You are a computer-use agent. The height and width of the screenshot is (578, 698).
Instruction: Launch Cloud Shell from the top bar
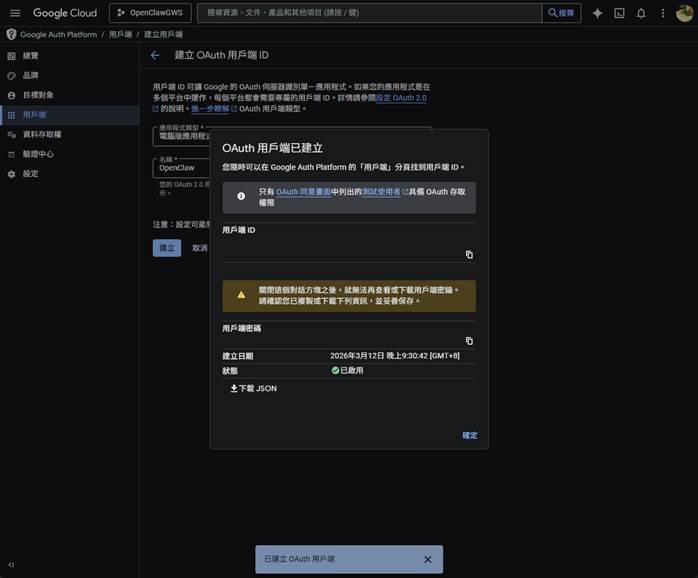619,13
